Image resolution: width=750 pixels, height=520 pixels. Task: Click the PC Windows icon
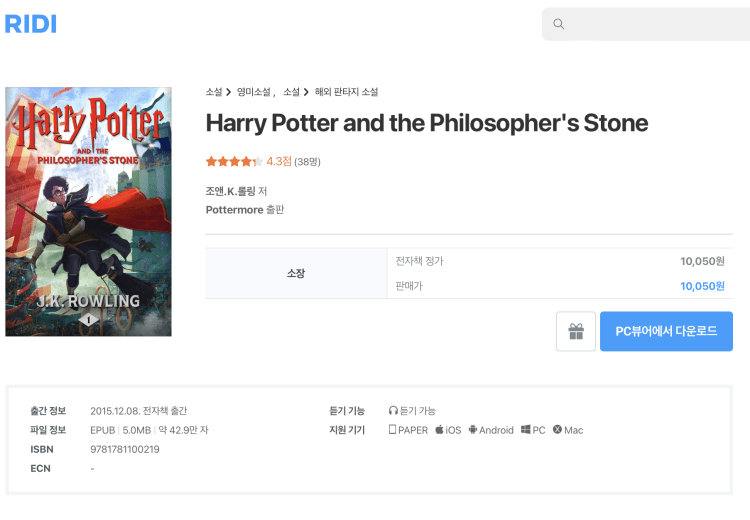[x=525, y=430]
